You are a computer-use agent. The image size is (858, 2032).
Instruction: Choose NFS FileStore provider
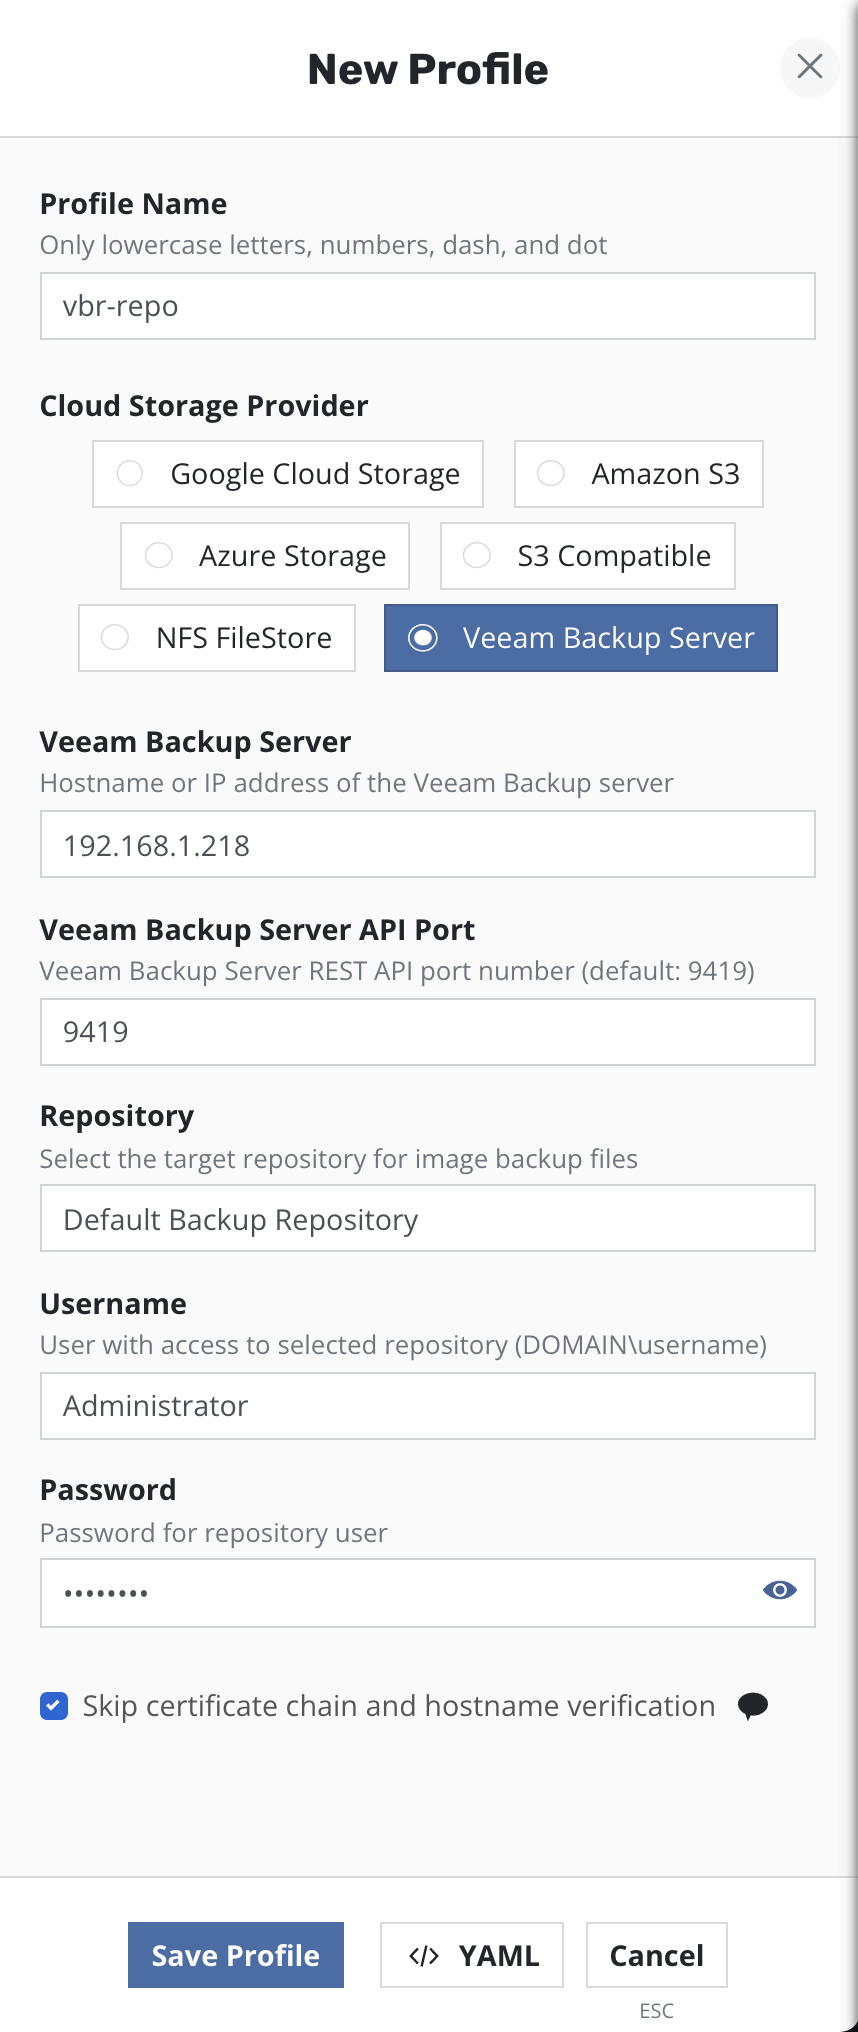pos(217,638)
